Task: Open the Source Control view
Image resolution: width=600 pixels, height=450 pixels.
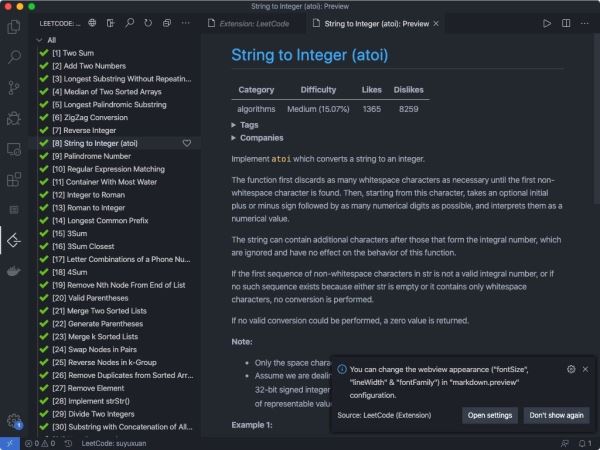Action: pos(14,88)
